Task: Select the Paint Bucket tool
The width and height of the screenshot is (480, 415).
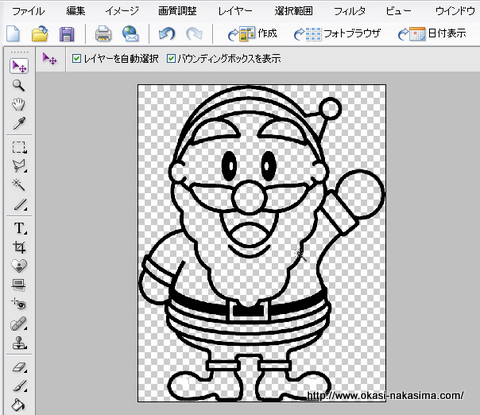Action: click(x=18, y=404)
